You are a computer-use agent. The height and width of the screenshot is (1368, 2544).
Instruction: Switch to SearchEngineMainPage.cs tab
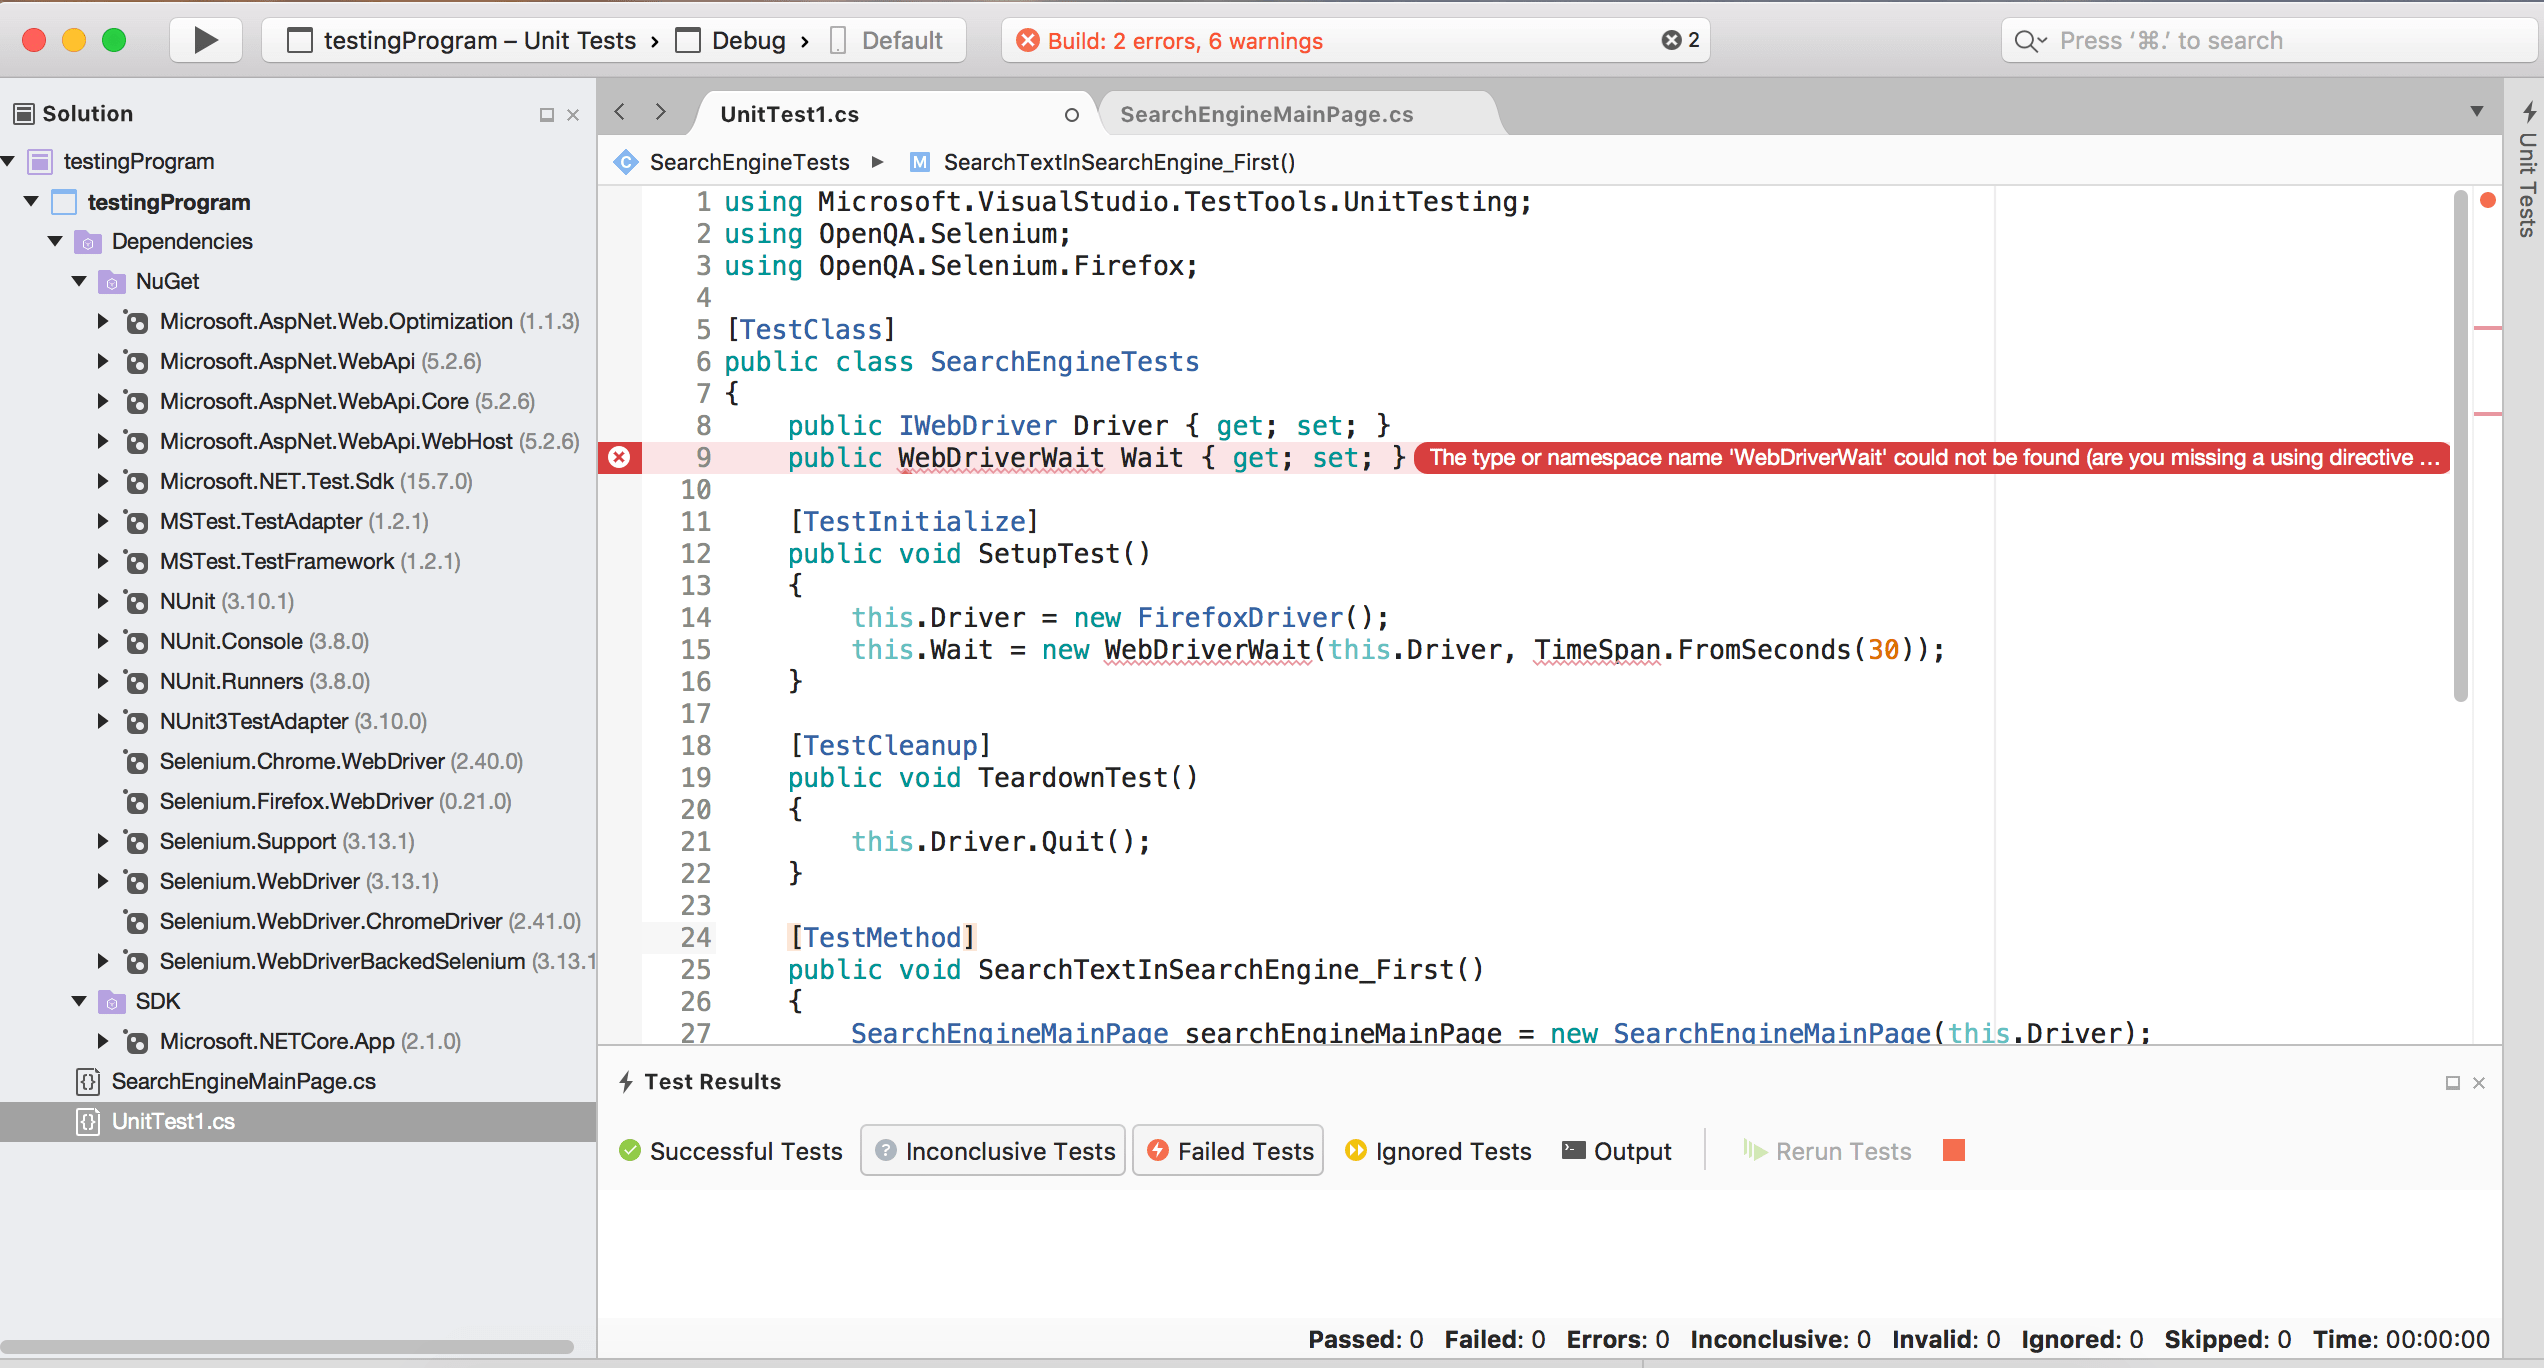(1266, 114)
